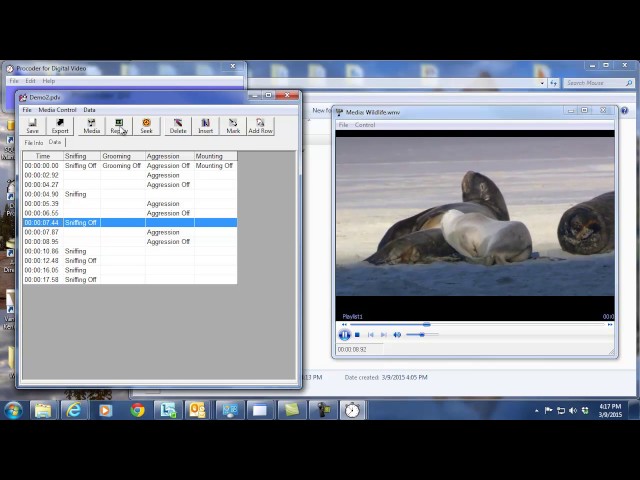Switch to the Data tab

click(55, 142)
